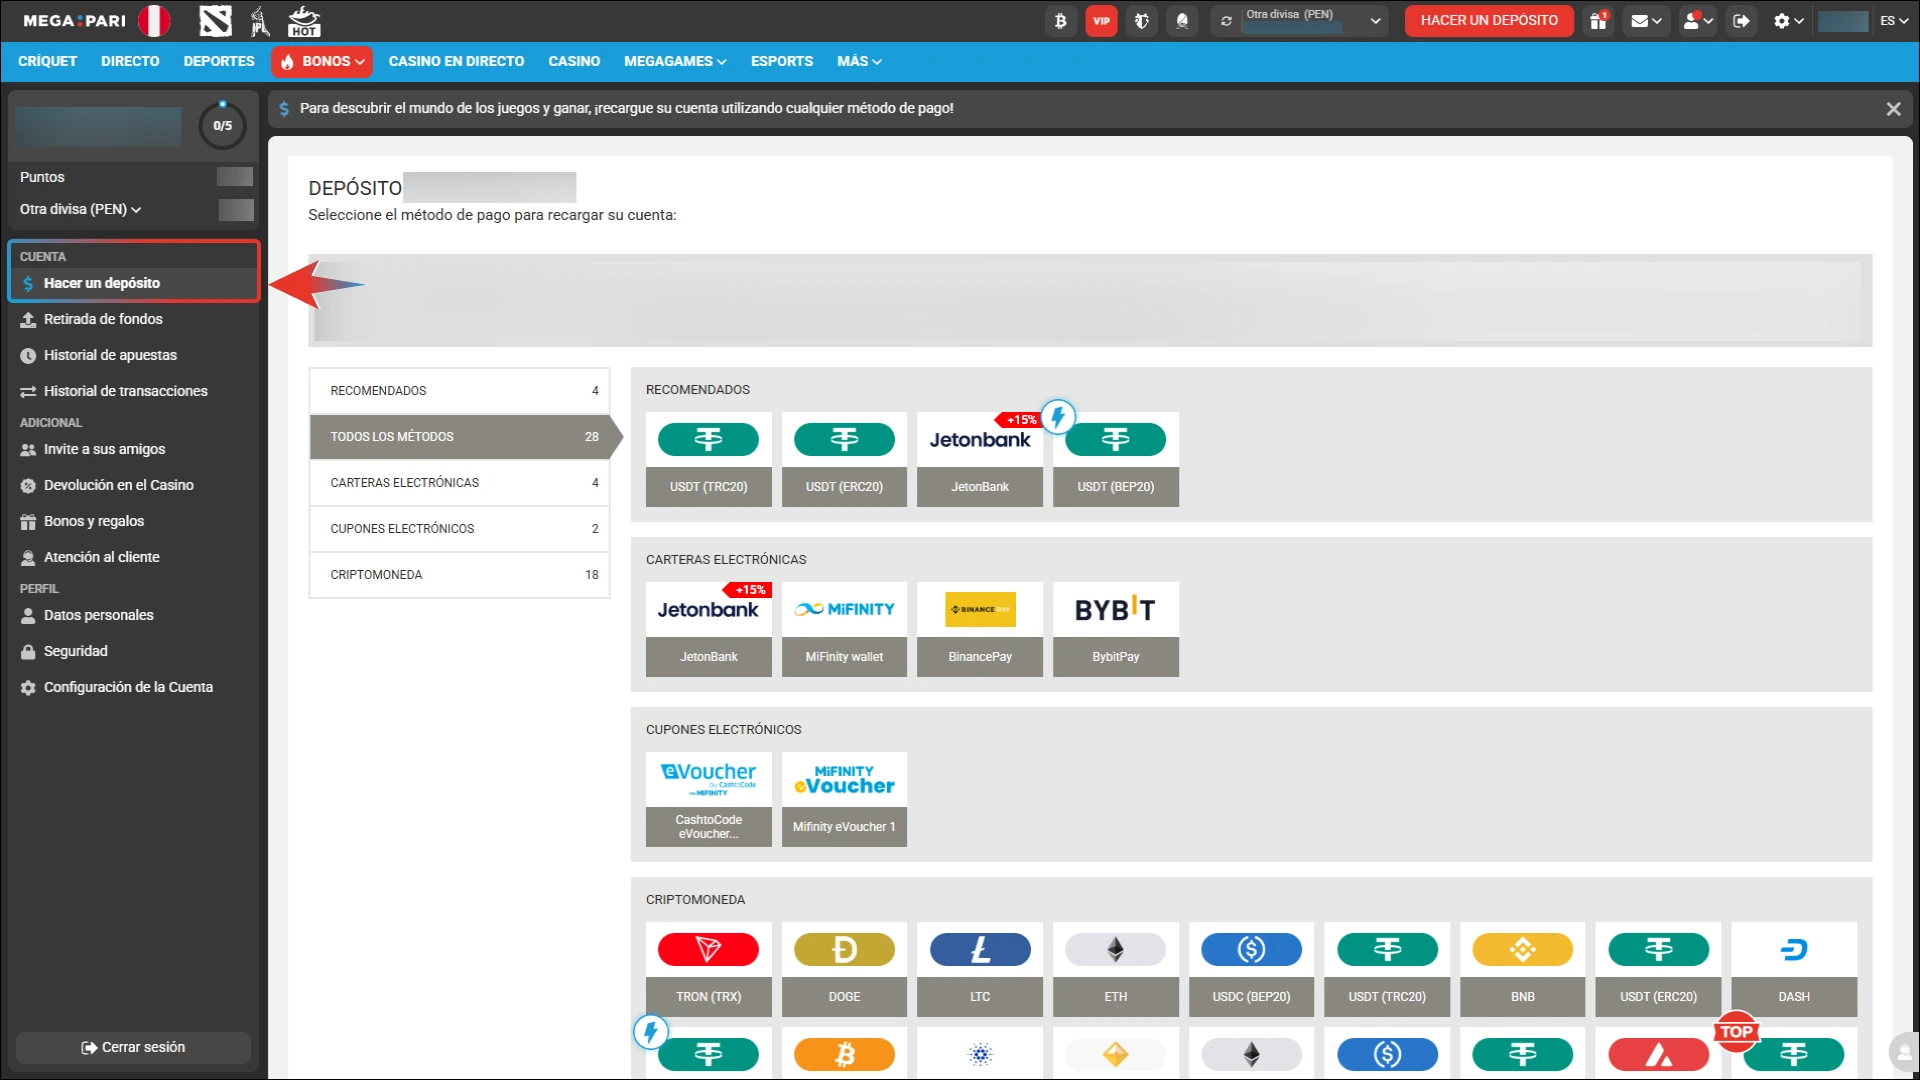The image size is (1920, 1080).
Task: Expand the settings gear dropdown
Action: coord(1787,20)
